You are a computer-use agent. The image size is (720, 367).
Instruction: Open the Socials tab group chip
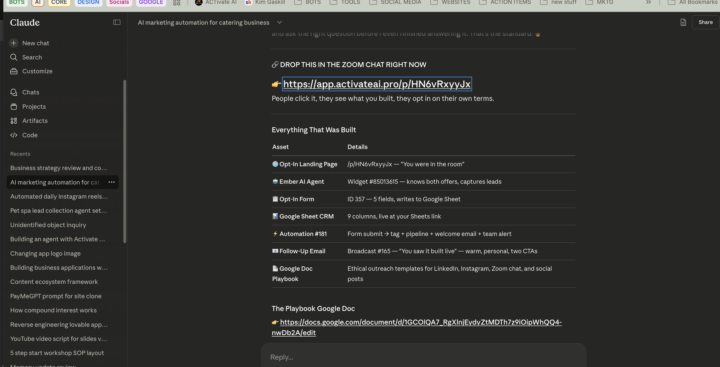pyautogui.click(x=118, y=2)
